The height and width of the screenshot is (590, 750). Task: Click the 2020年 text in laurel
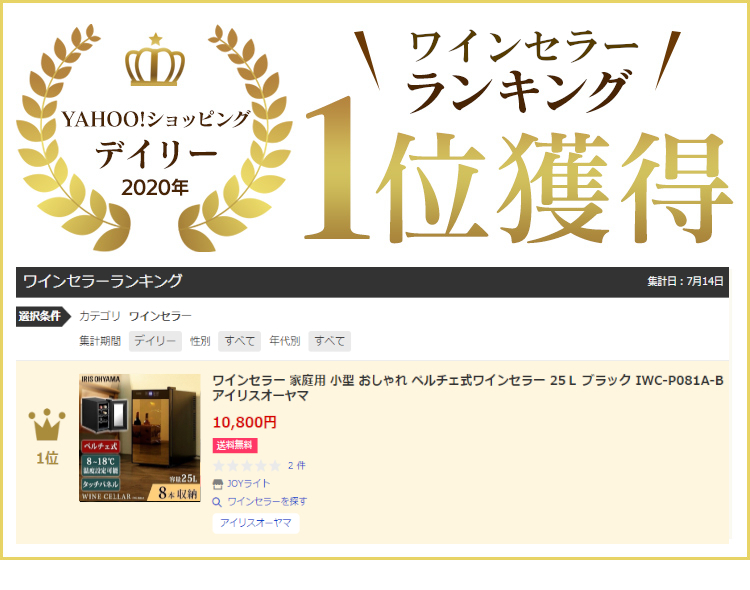[155, 188]
